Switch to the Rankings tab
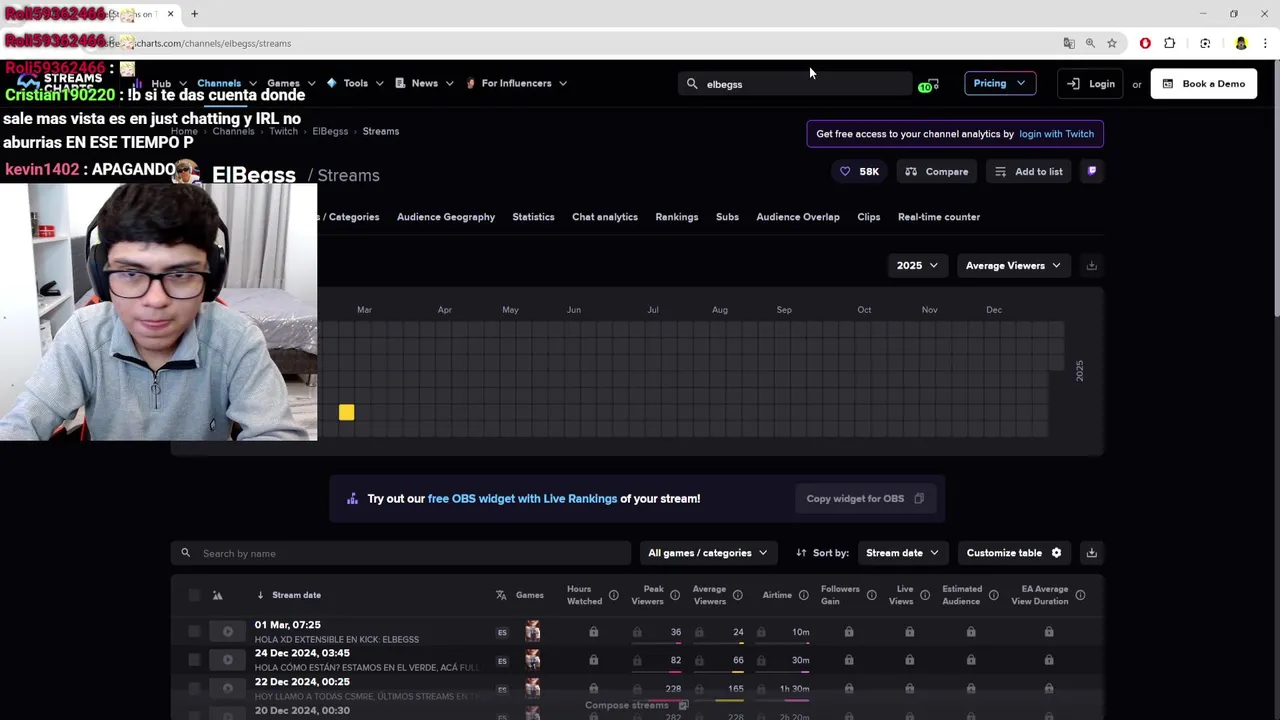Screen dimensions: 1280x720 point(677,217)
